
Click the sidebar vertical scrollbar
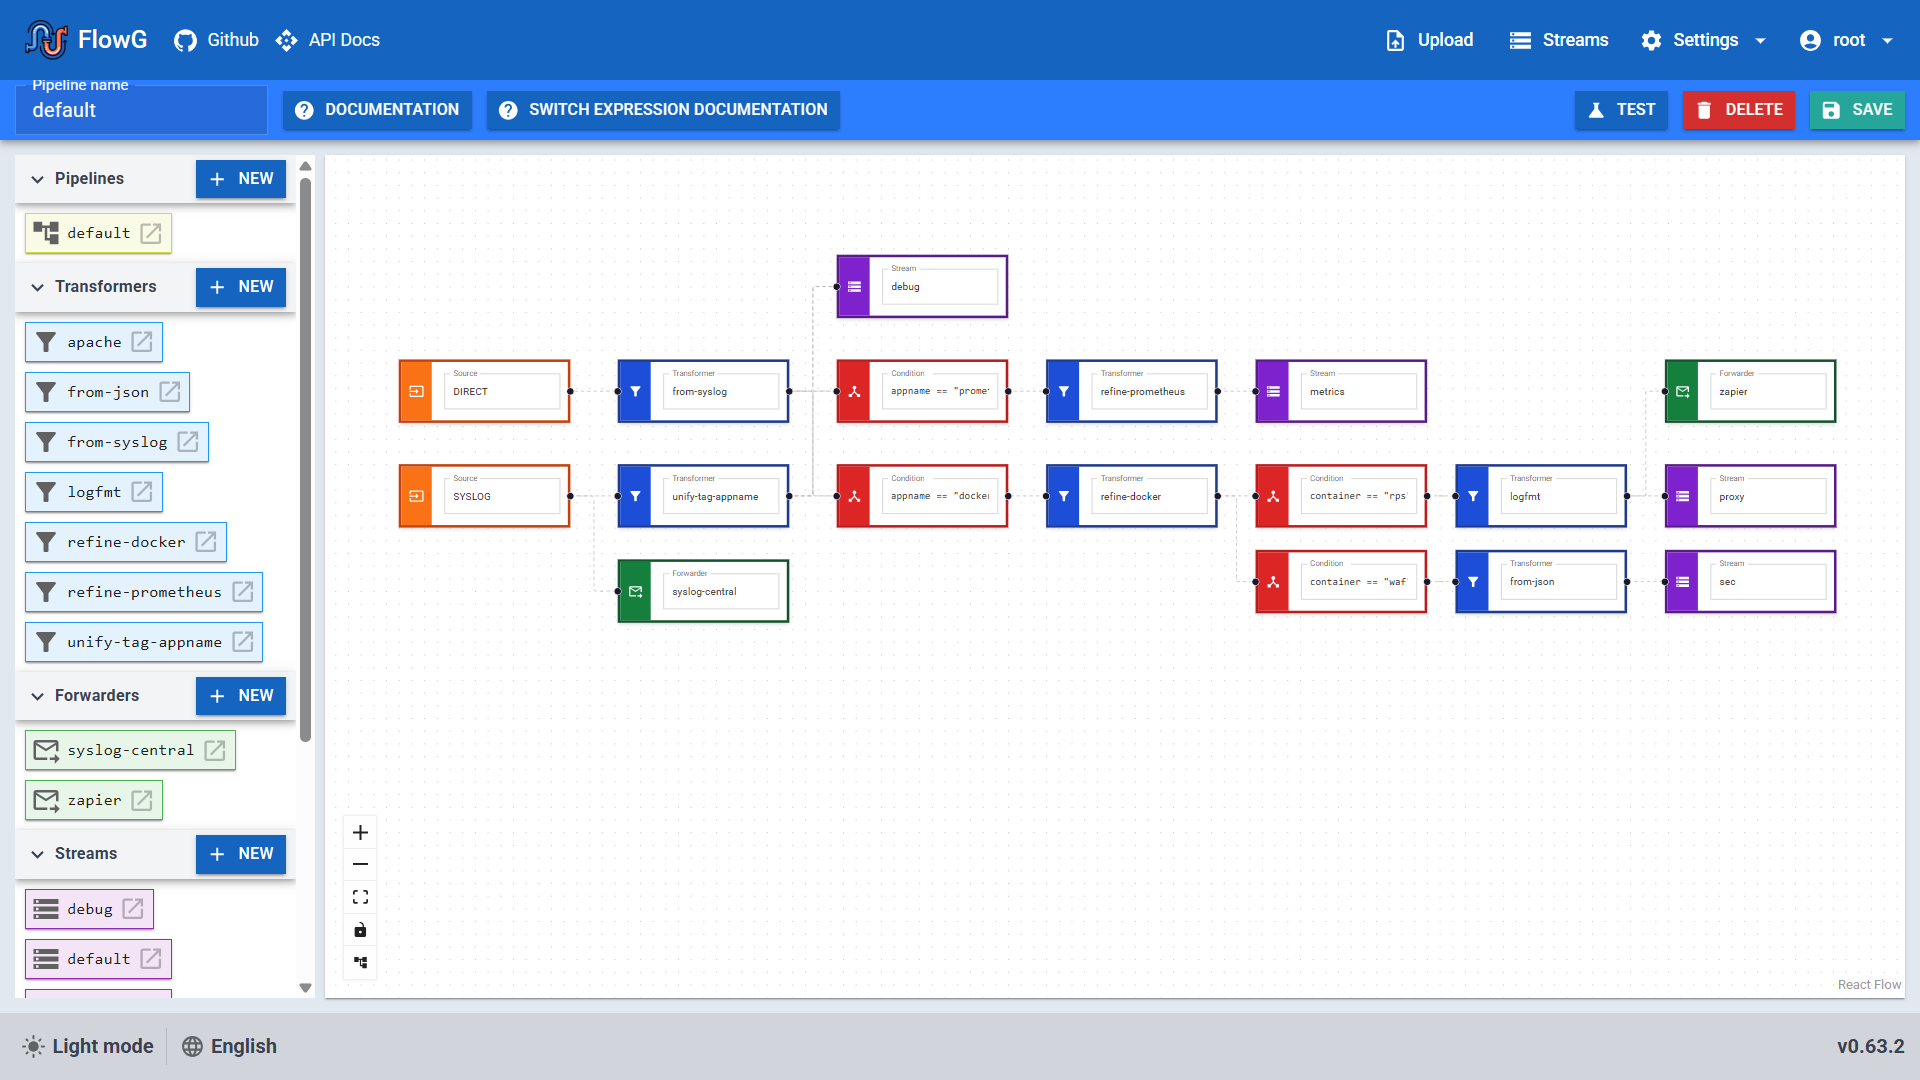tap(306, 460)
